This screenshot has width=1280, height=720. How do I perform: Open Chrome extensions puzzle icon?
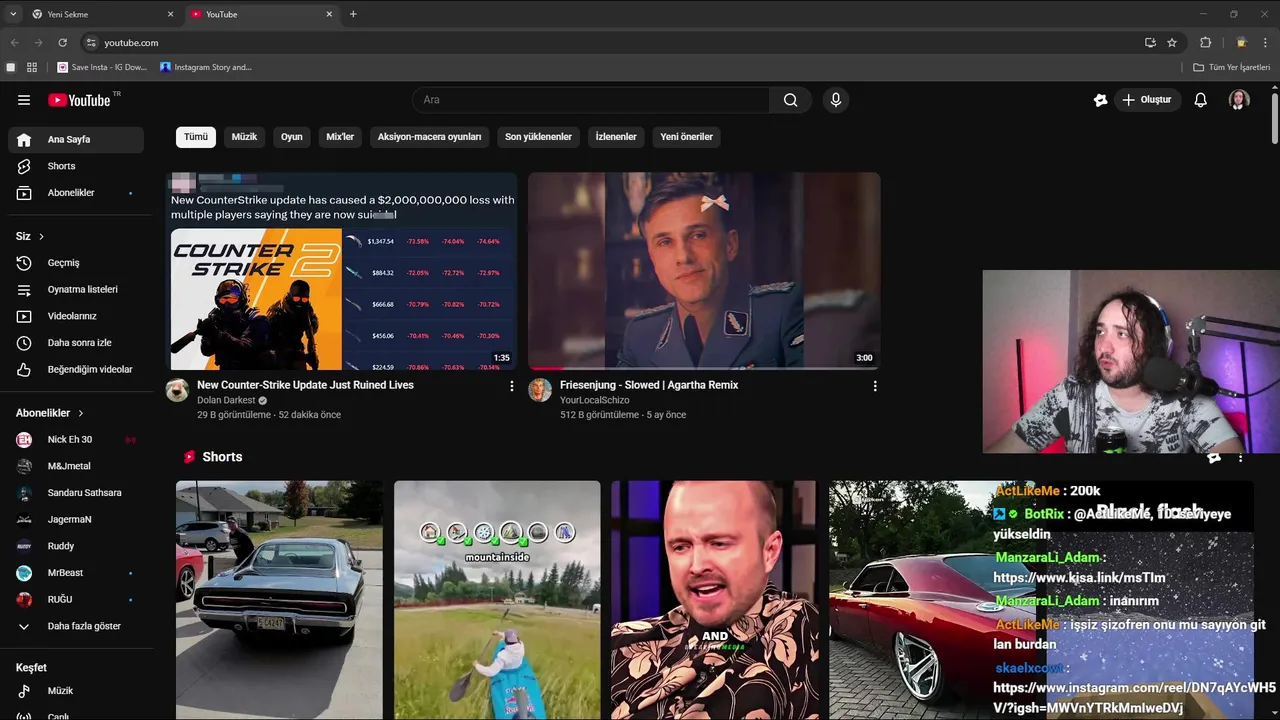(x=1206, y=43)
